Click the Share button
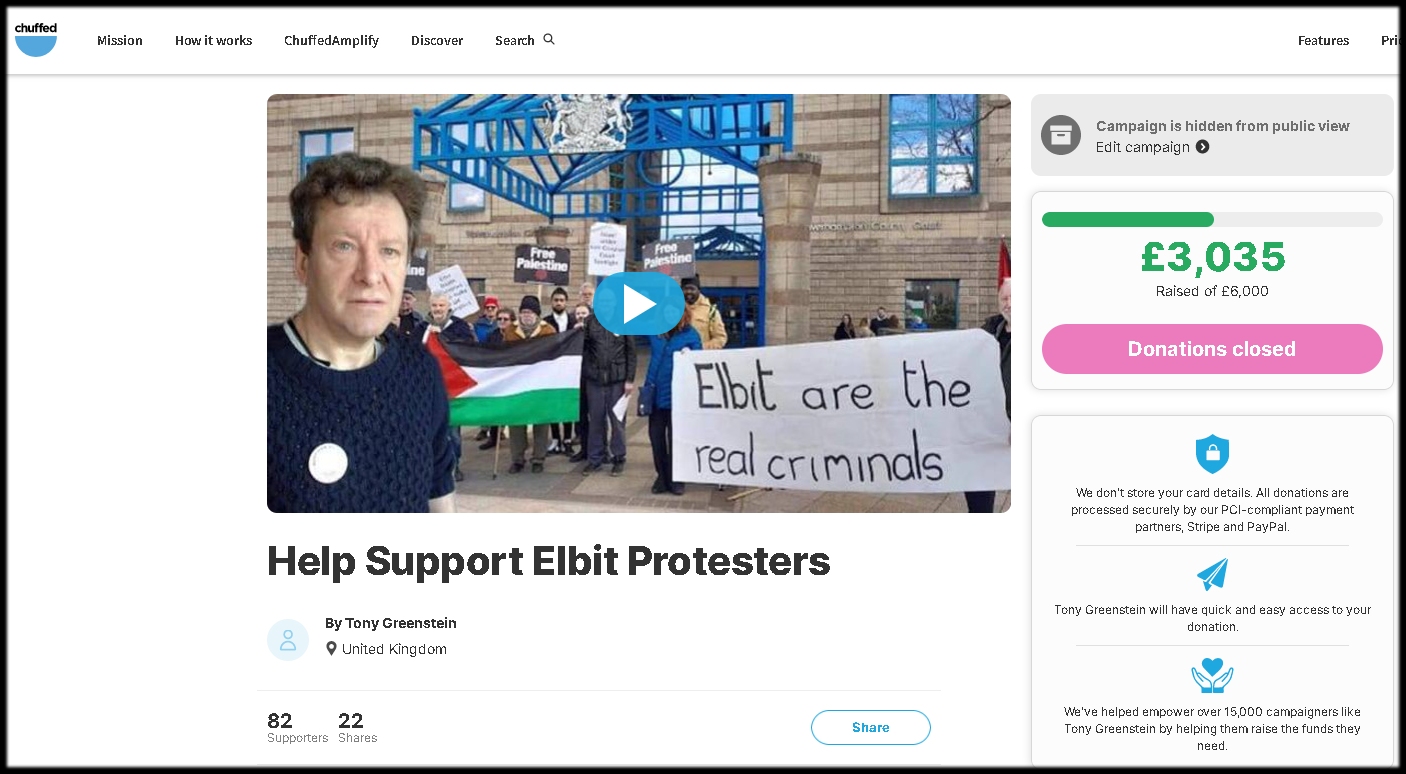 tap(870, 728)
